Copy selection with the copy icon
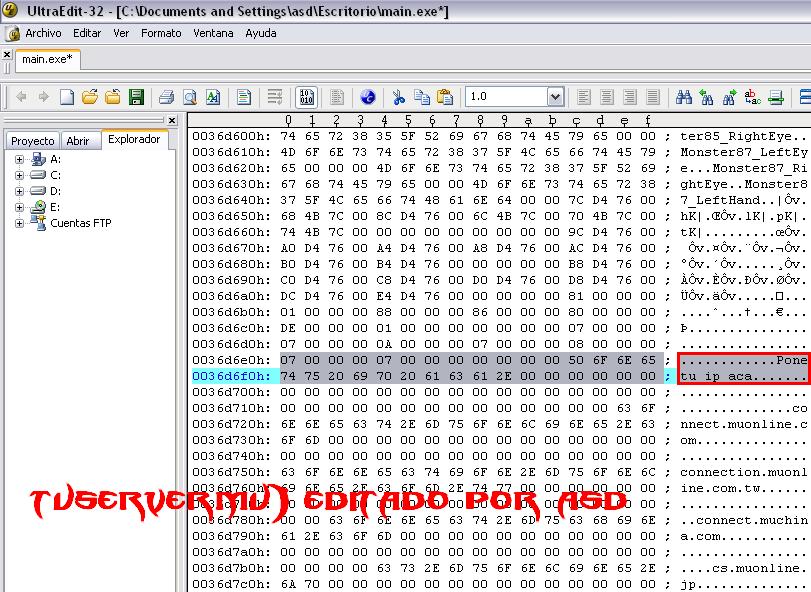The height and width of the screenshot is (592, 811). tap(422, 97)
